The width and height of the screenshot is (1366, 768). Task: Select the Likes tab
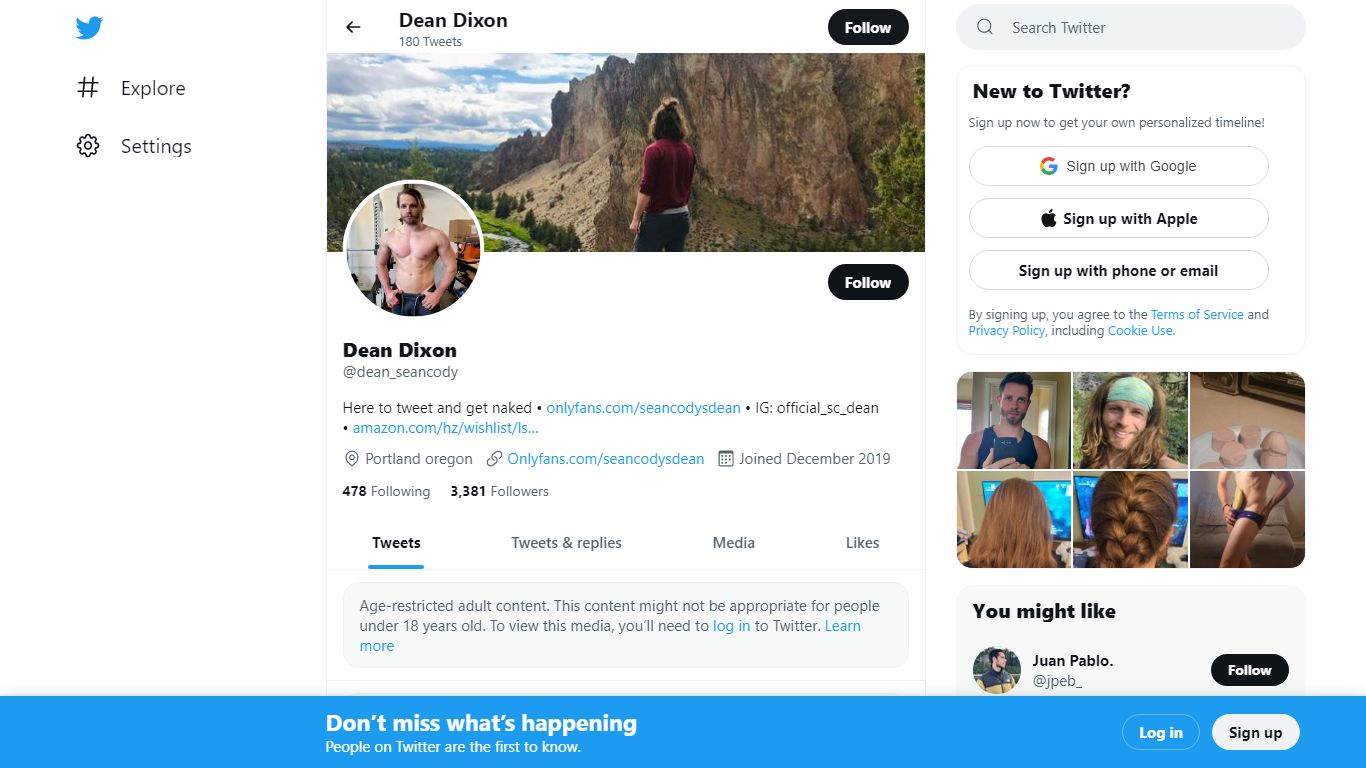click(862, 543)
